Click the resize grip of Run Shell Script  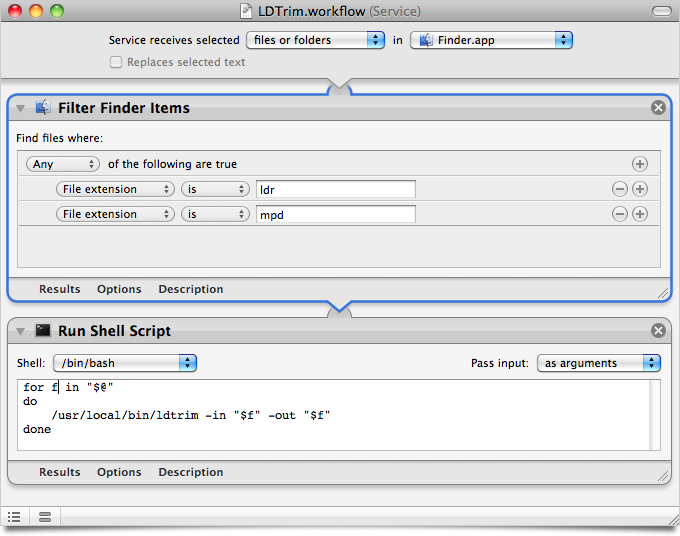tap(663, 476)
